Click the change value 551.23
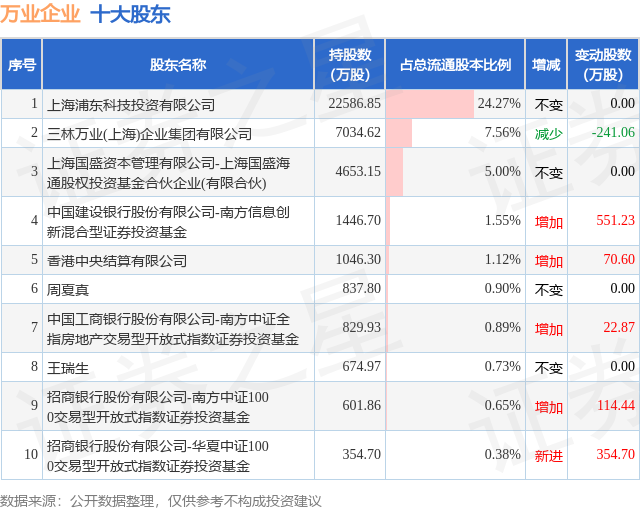This screenshot has height=510, width=640. tap(616, 220)
